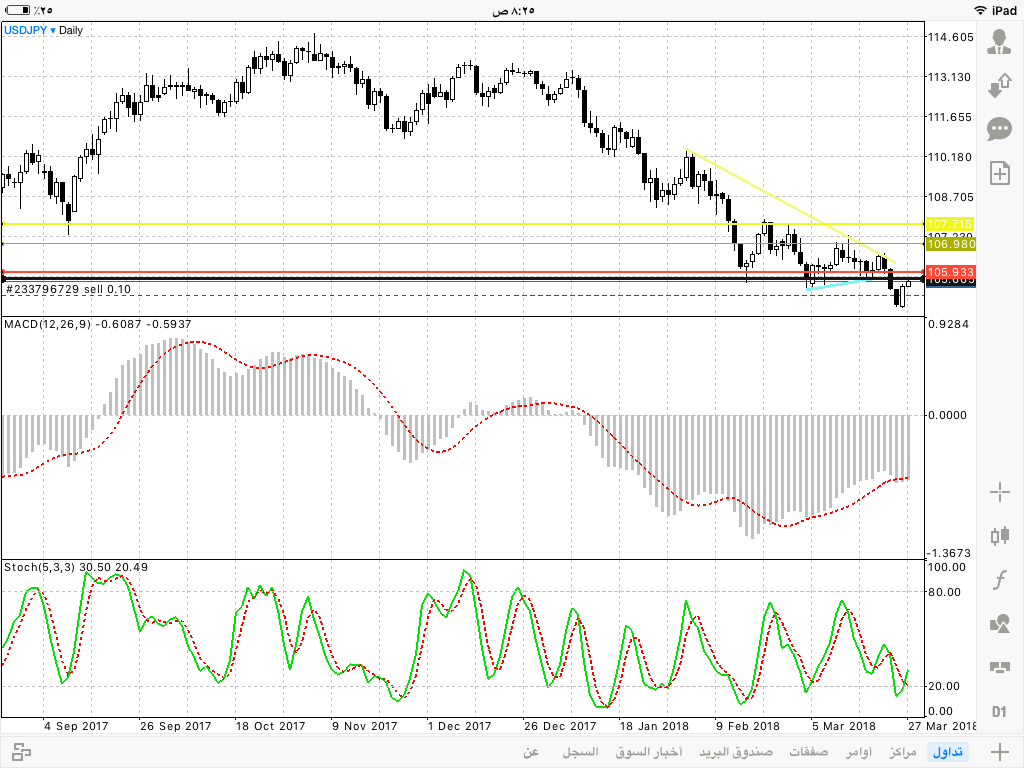1024x768 pixels.
Task: Open the السجل tab
Action: tap(580, 752)
